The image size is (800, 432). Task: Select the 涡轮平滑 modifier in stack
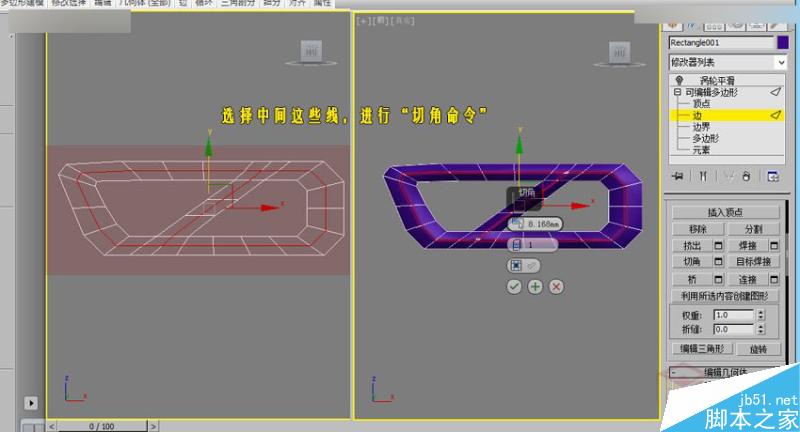(717, 81)
